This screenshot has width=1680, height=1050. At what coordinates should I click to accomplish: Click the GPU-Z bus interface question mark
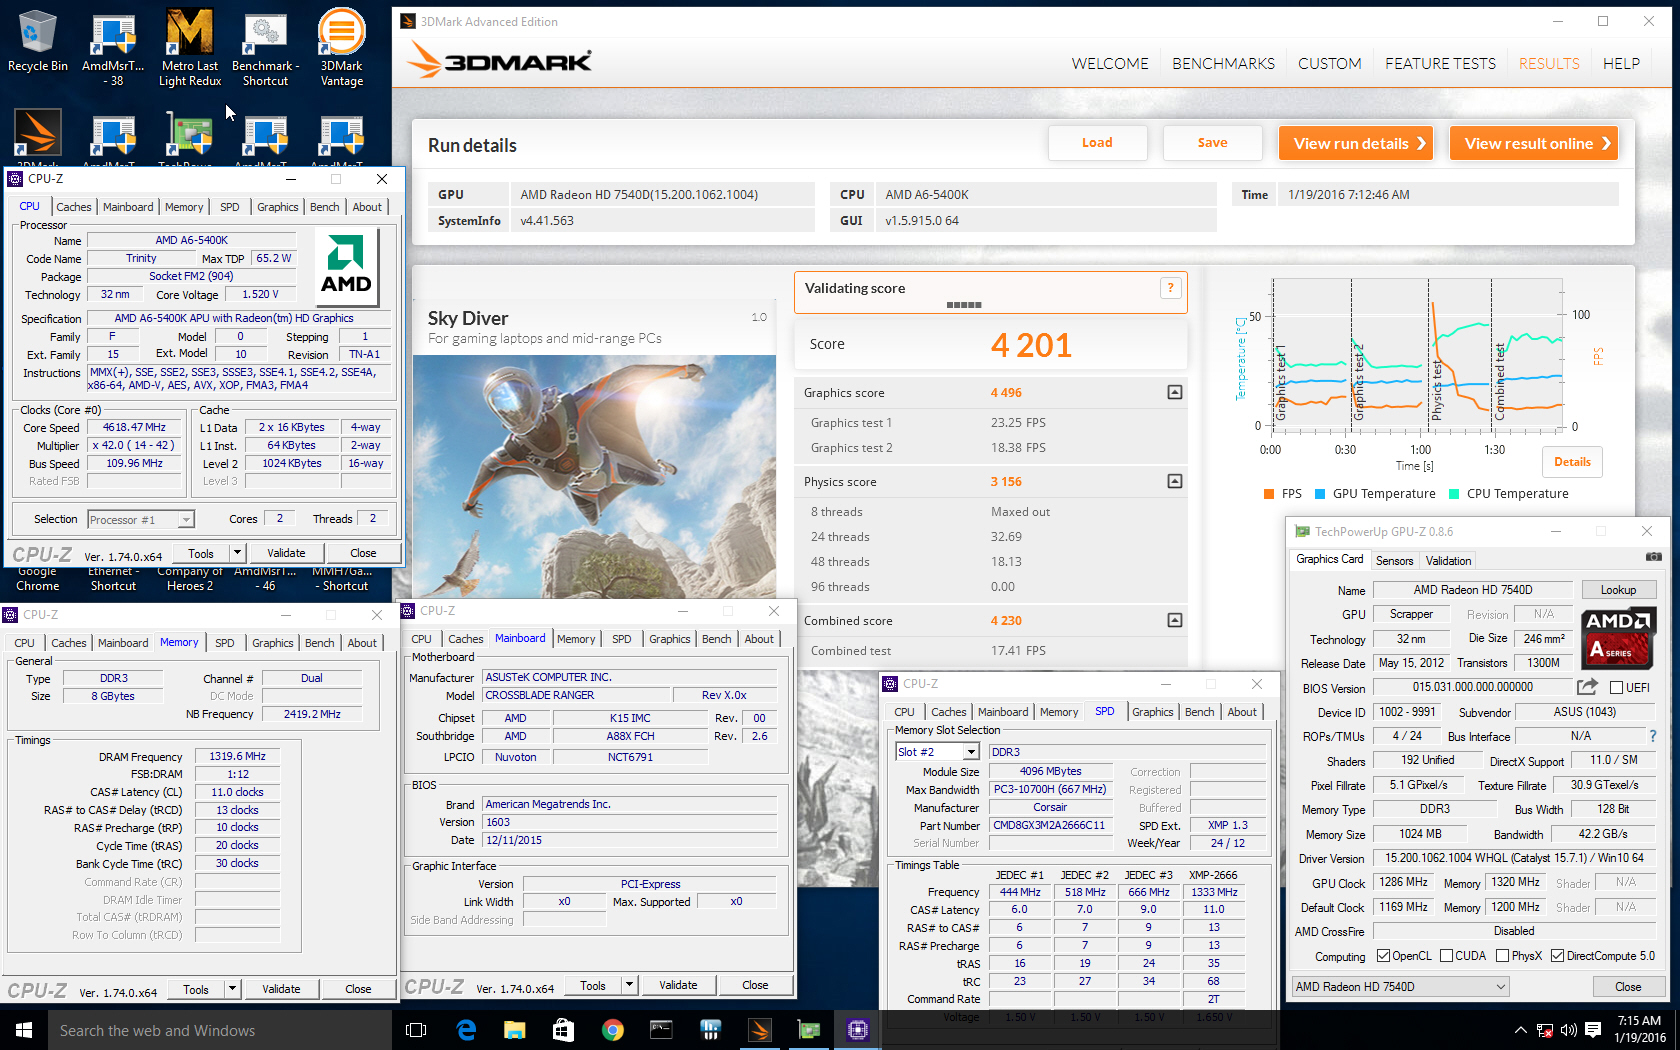(1652, 736)
